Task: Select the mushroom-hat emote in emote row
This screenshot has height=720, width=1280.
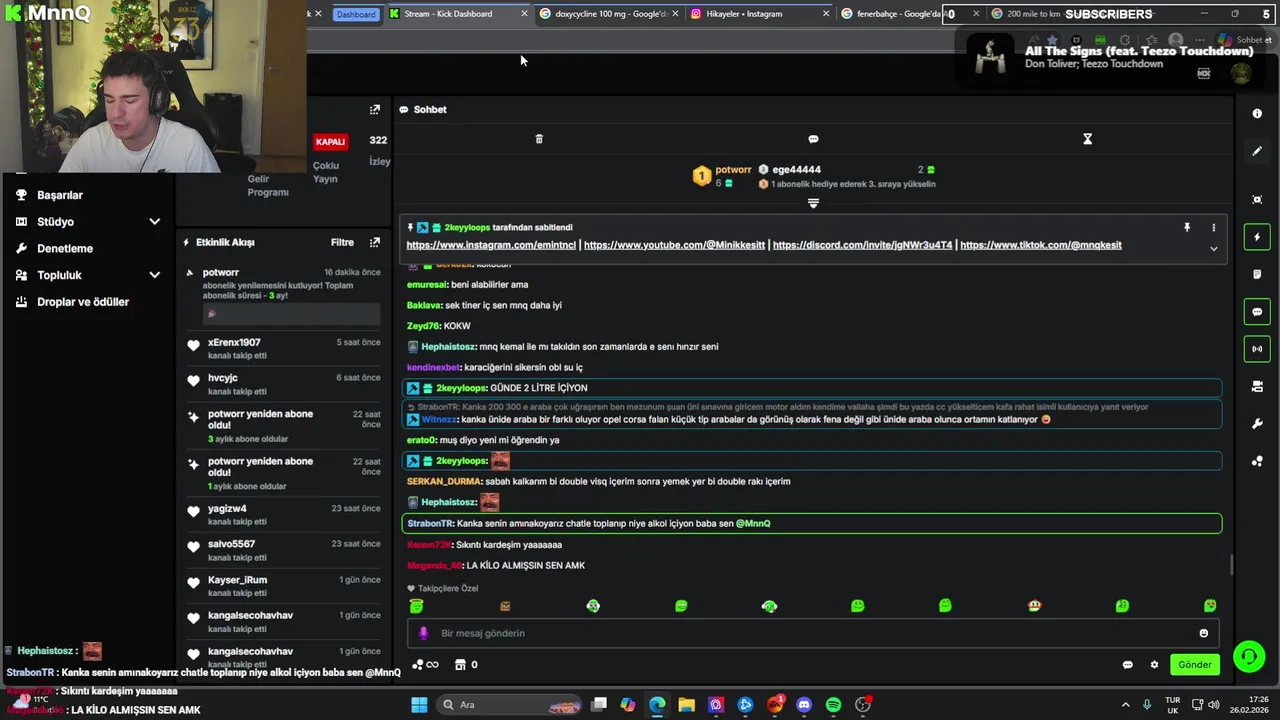Action: 1034,606
